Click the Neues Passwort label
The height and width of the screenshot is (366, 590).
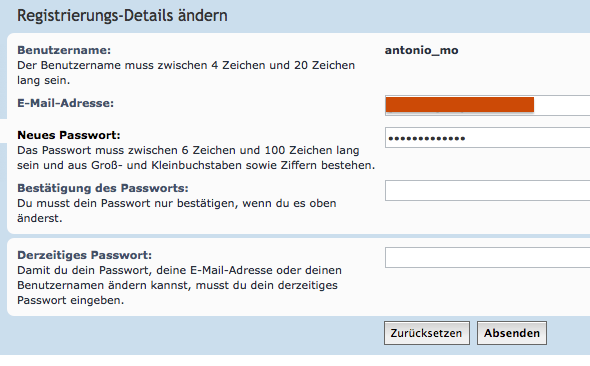(x=69, y=135)
